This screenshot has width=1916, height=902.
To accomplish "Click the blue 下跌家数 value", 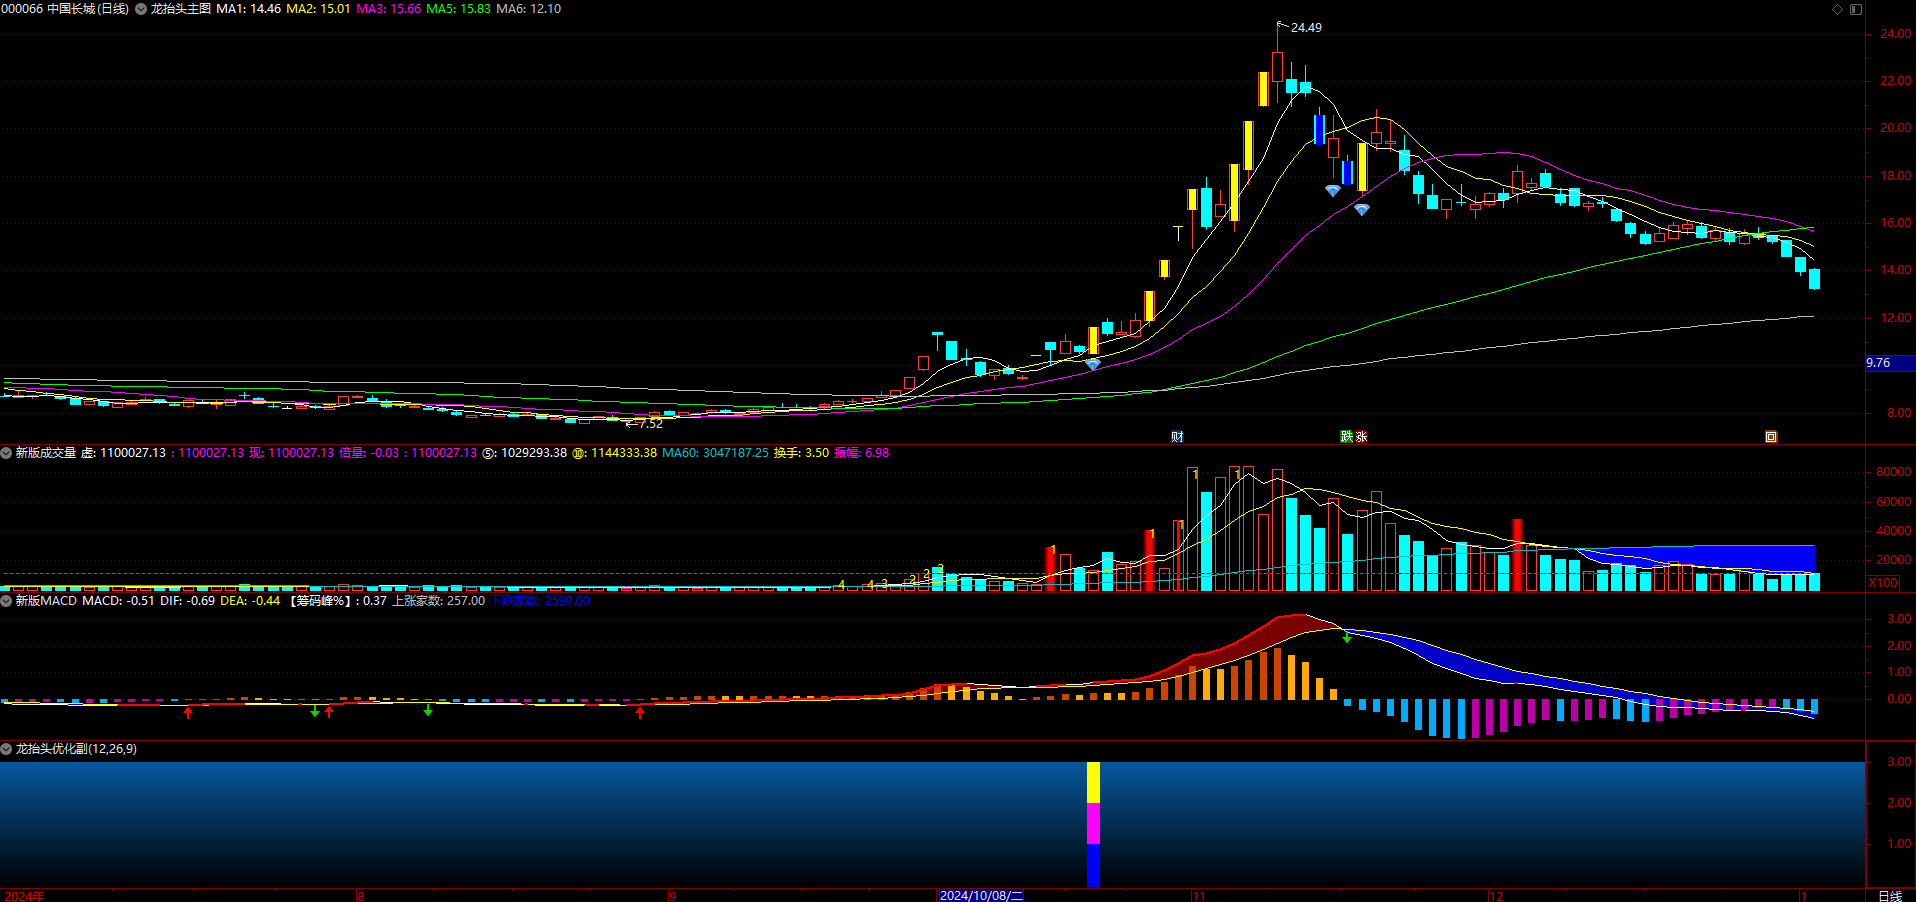I will click(x=540, y=601).
